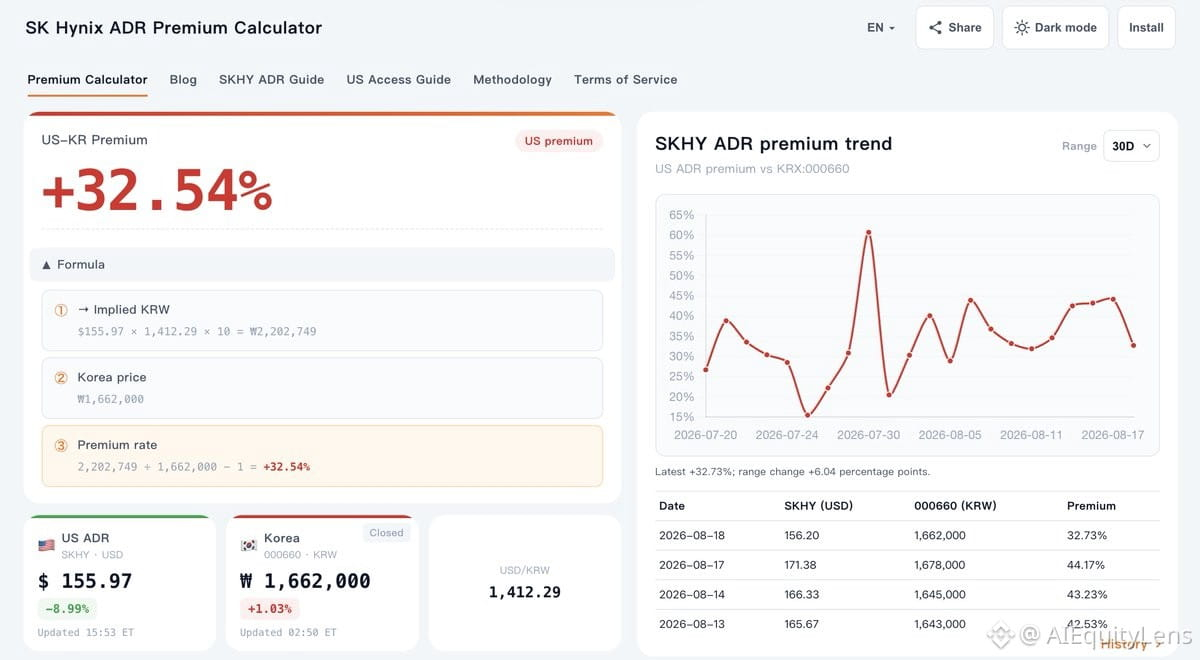Open Terms of Service tab
Image resolution: width=1200 pixels, height=660 pixels.
625,80
